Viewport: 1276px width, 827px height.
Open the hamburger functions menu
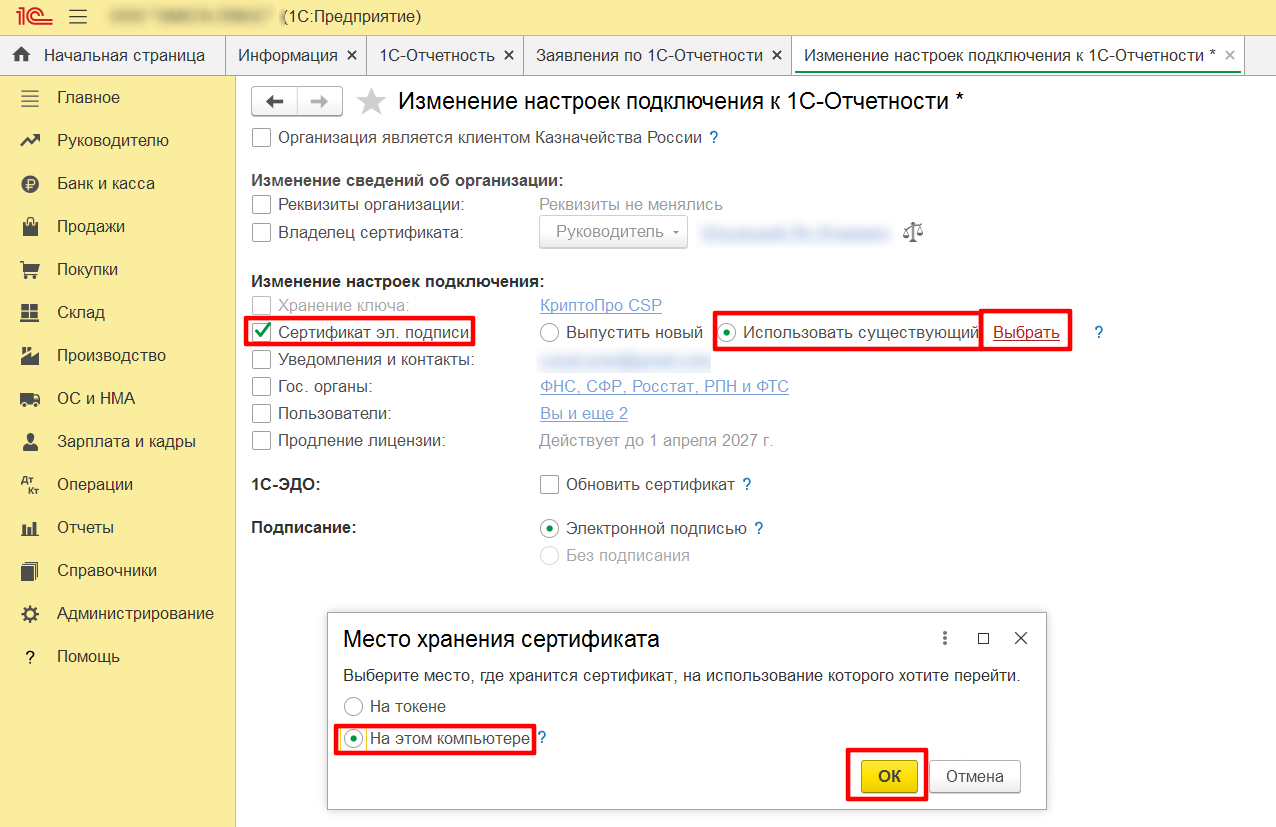coord(78,17)
